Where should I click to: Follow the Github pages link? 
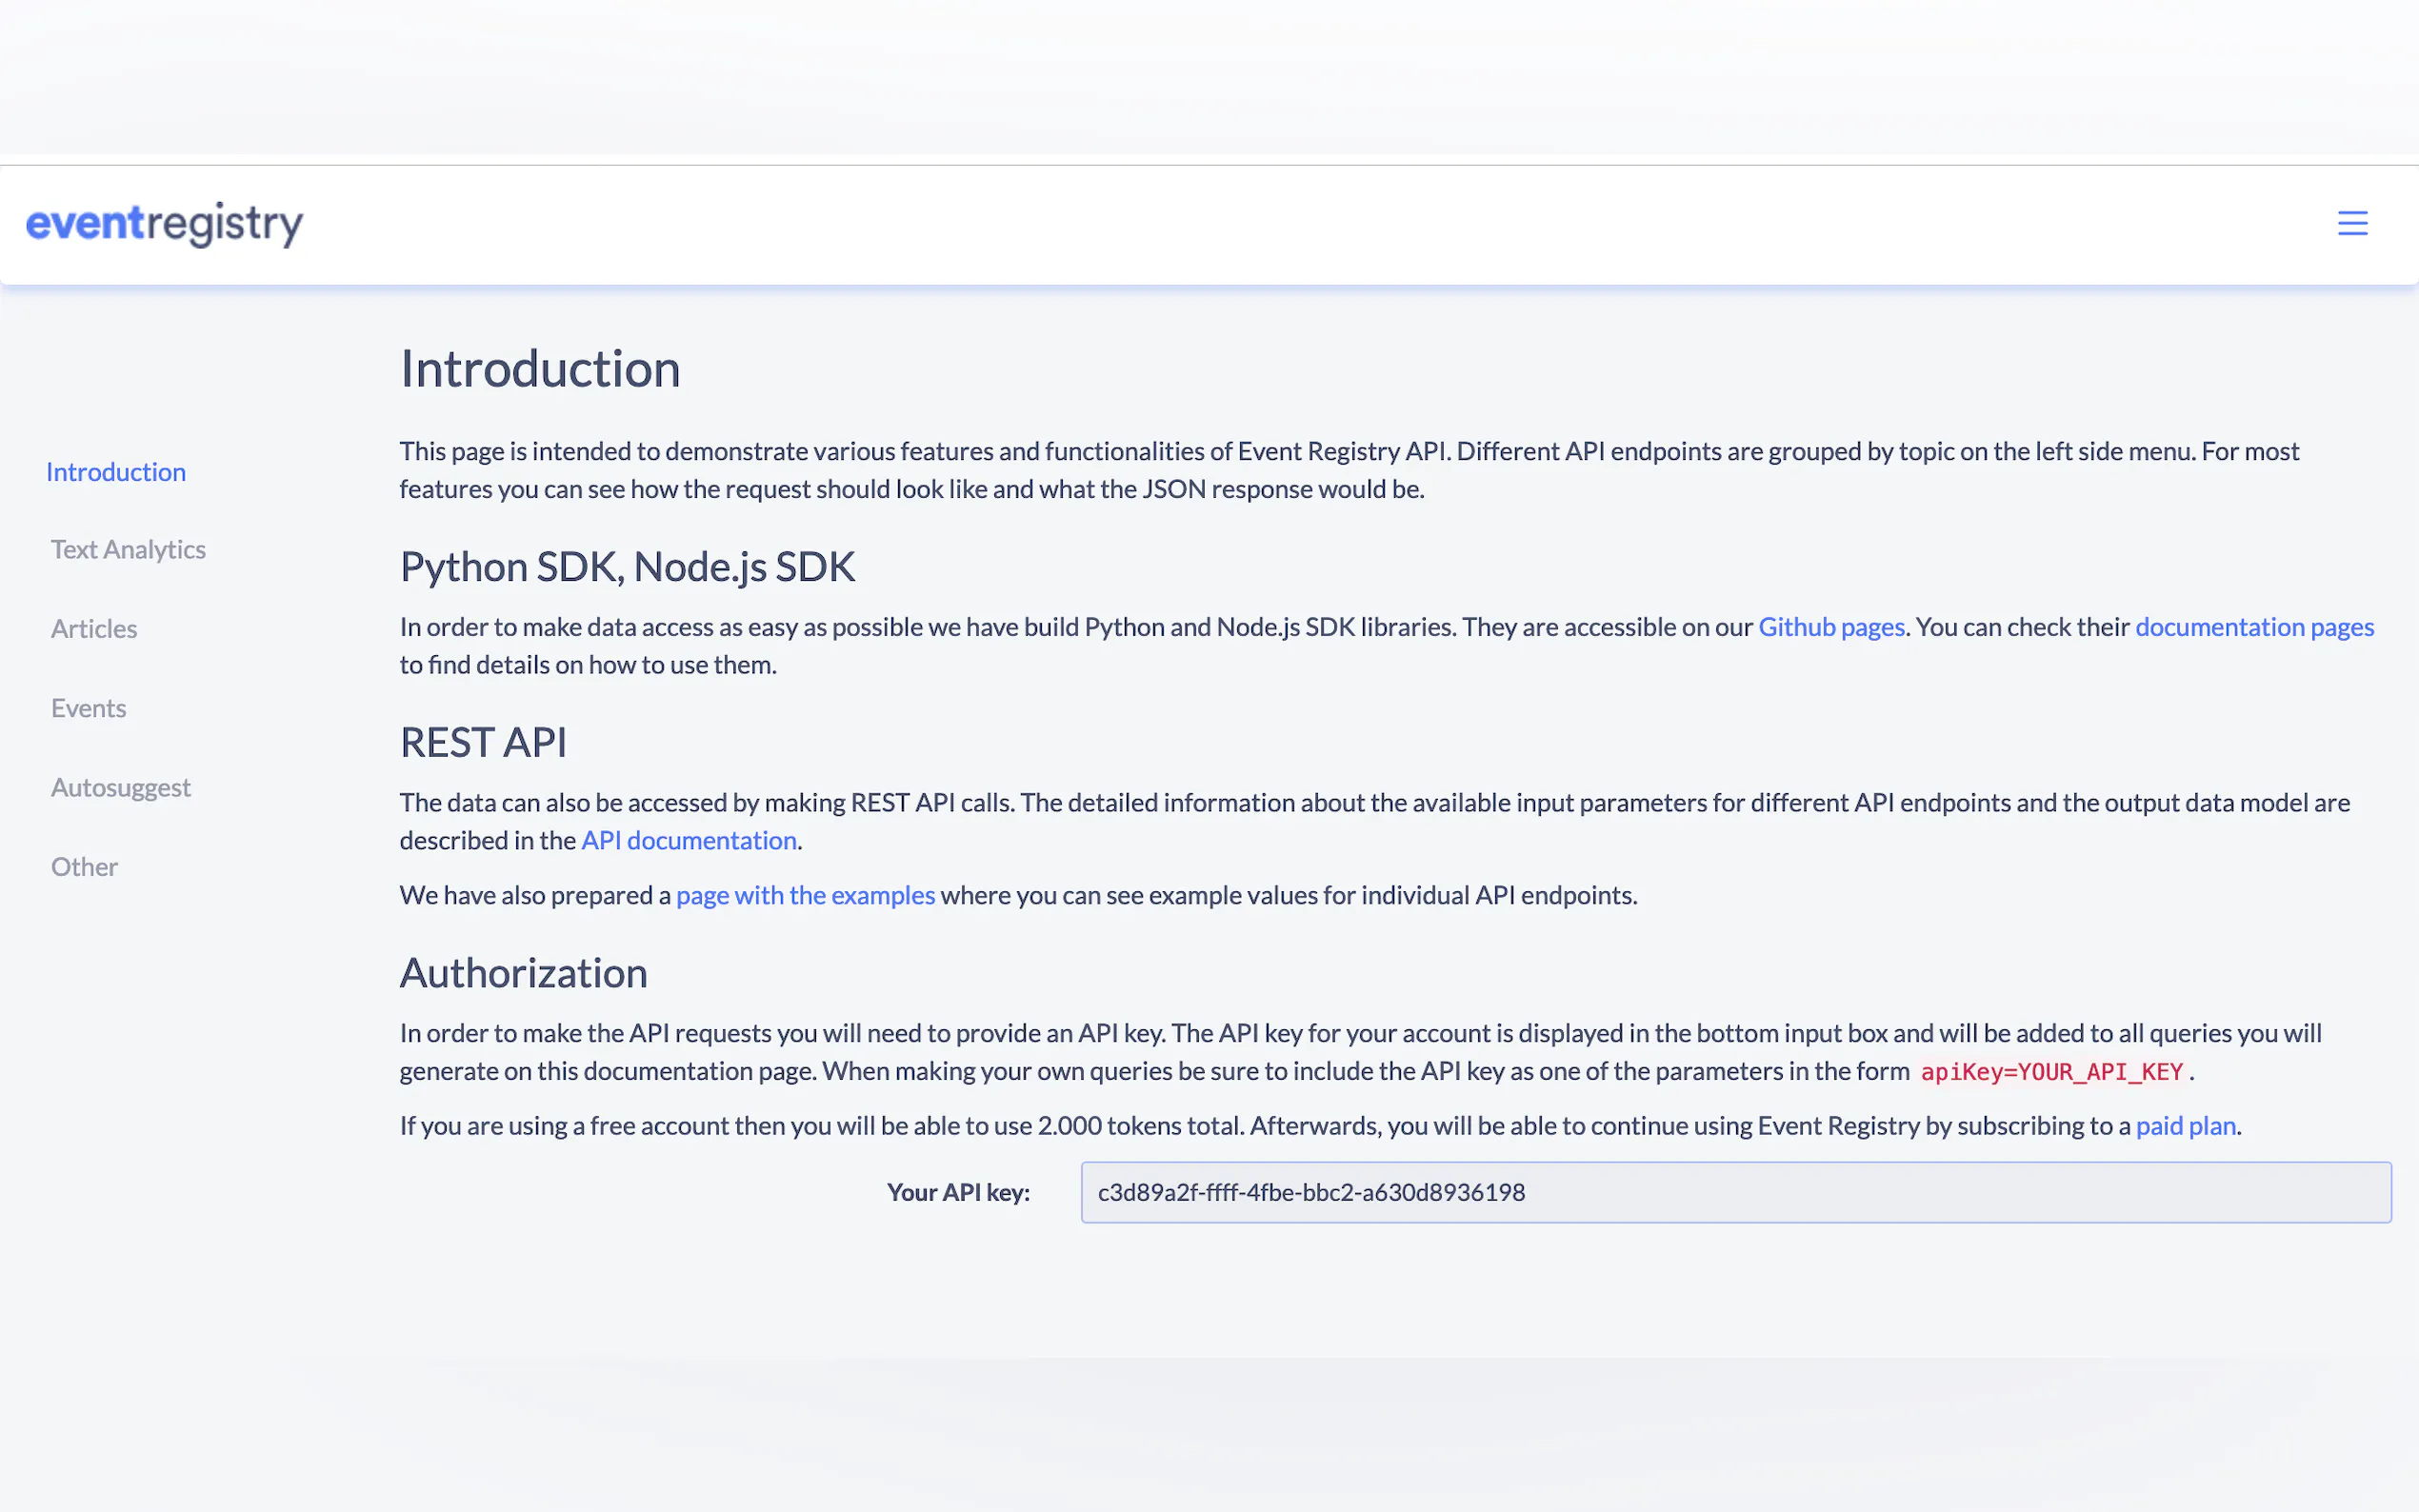[1830, 627]
